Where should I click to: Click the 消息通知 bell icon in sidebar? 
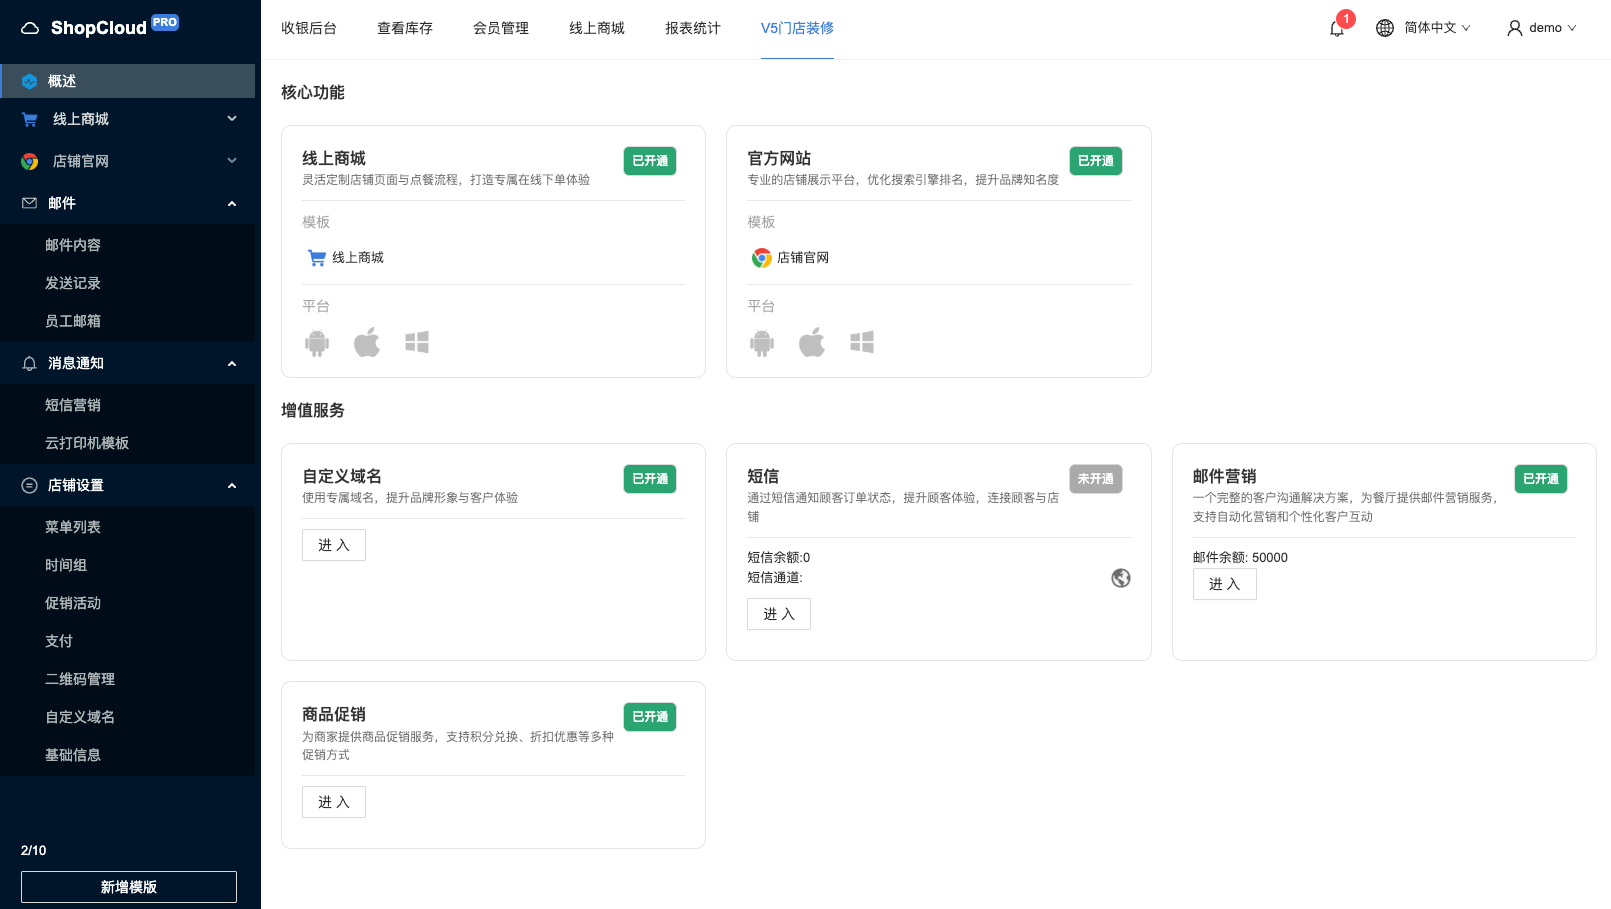click(x=30, y=363)
